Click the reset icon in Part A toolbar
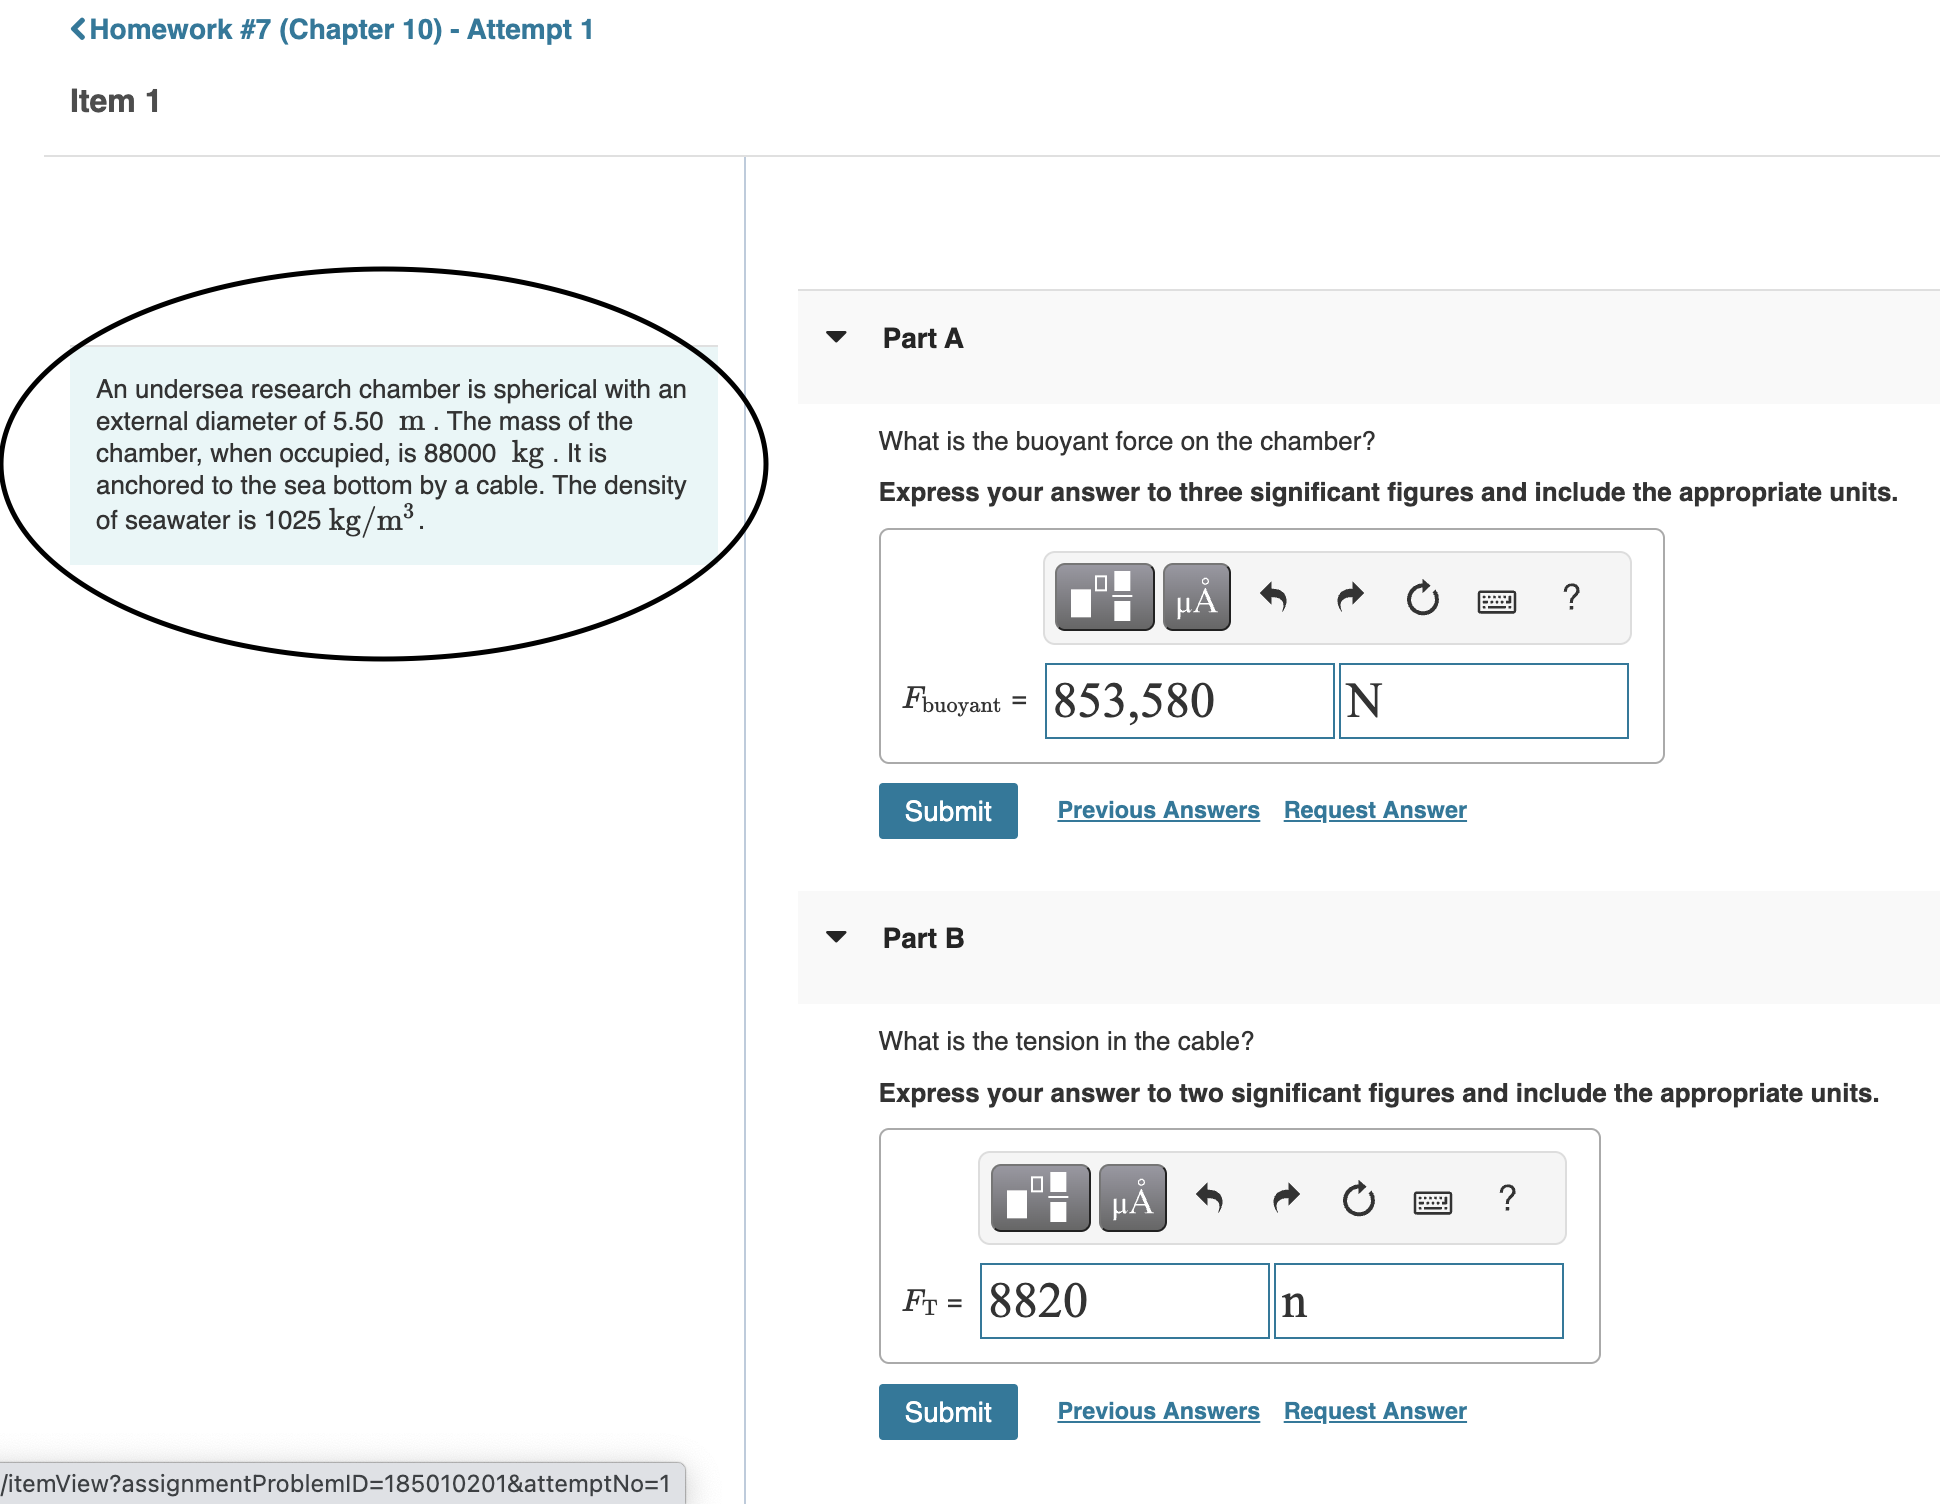 pos(1422,598)
